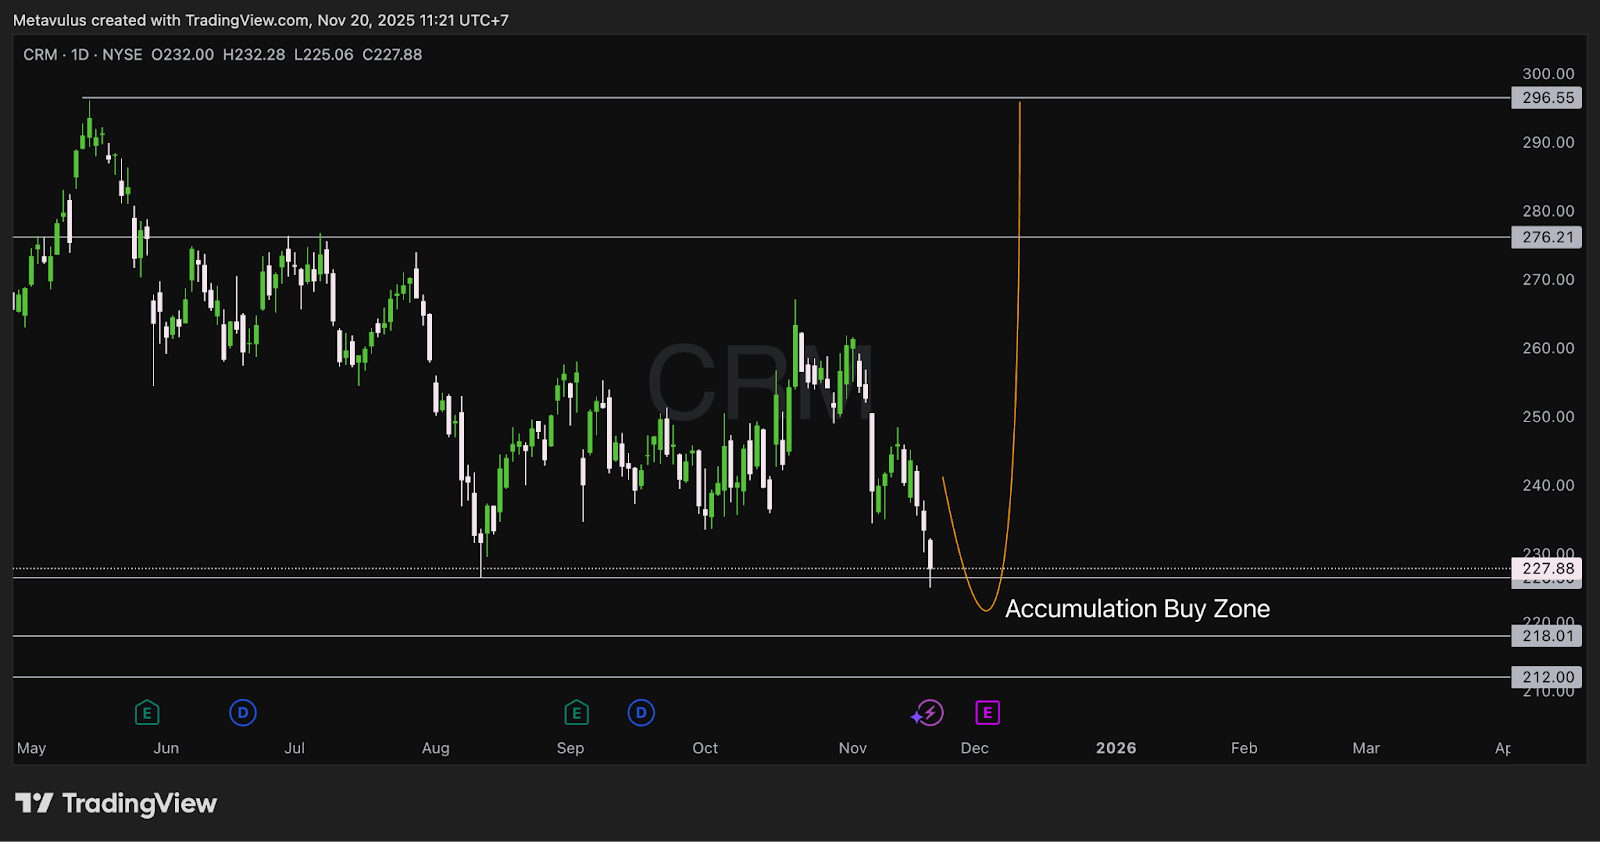Click the CRM symbol name in header
The height and width of the screenshot is (842, 1600).
click(x=40, y=55)
